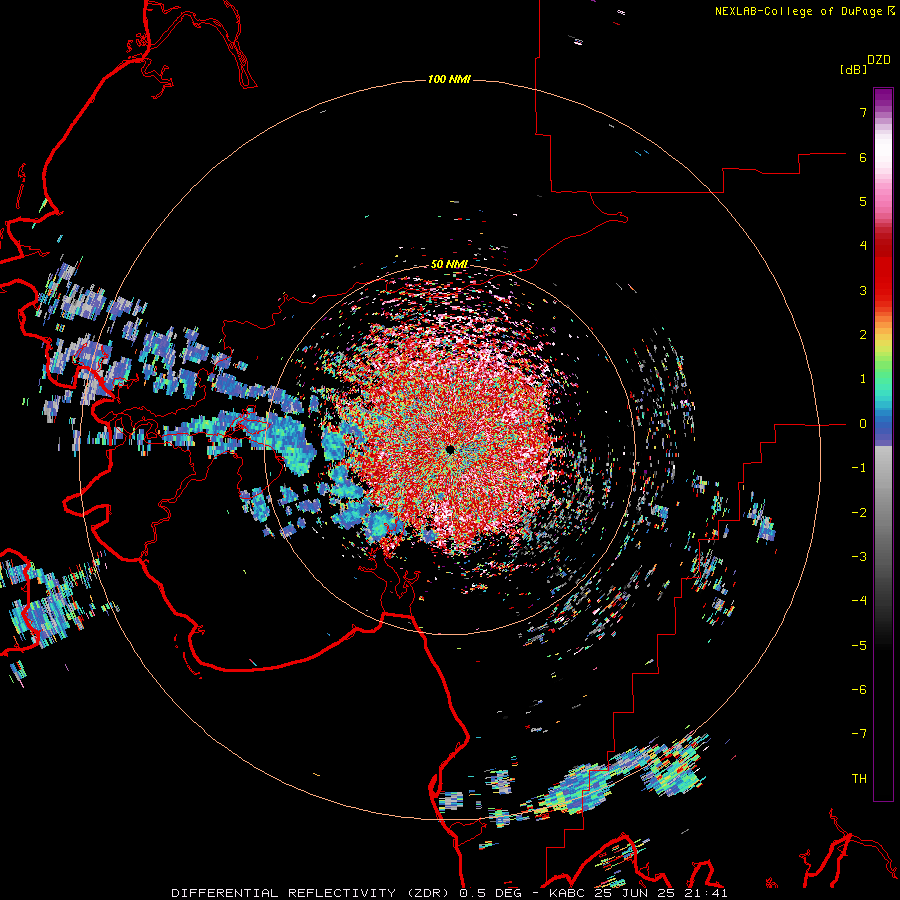Screen dimensions: 900x900
Task: Click the 50 NMI range ring label
Action: [x=449, y=264]
